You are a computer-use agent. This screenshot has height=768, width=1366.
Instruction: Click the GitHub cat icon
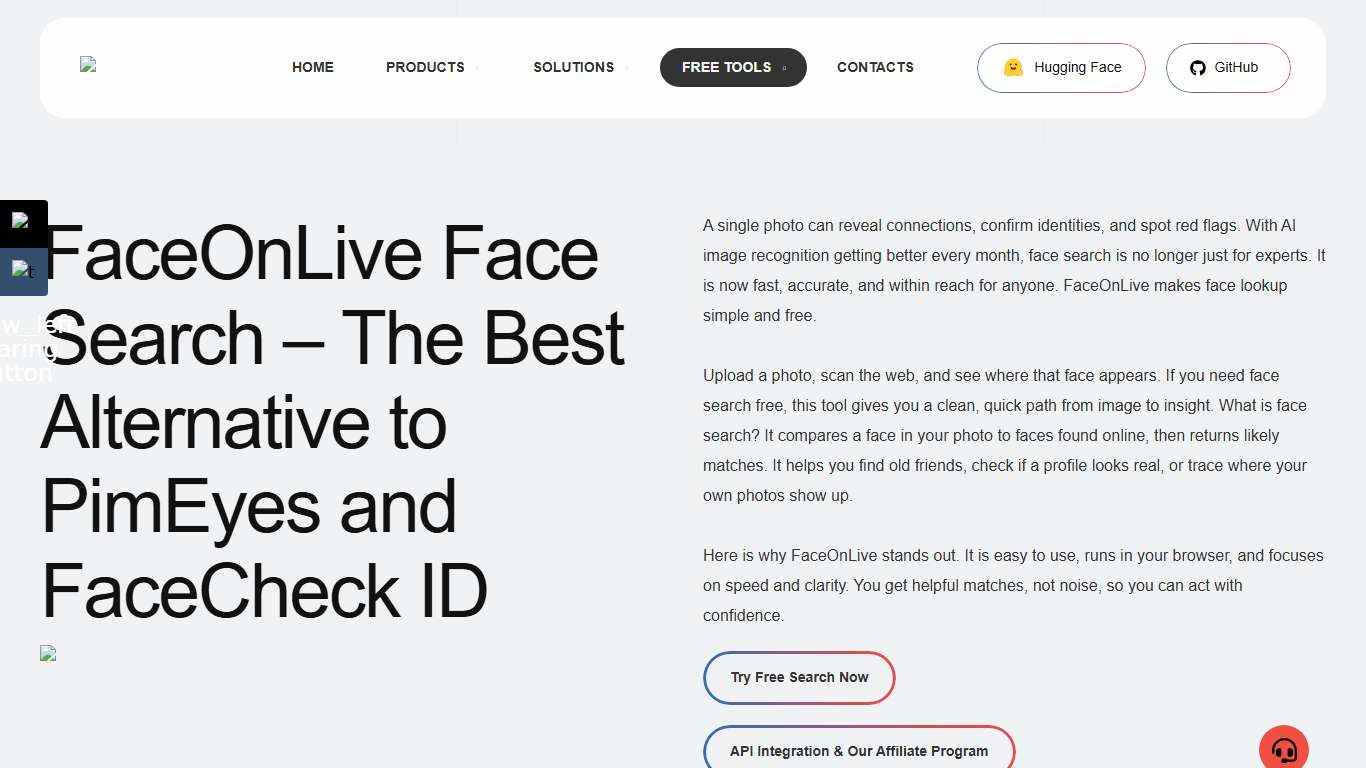1198,67
